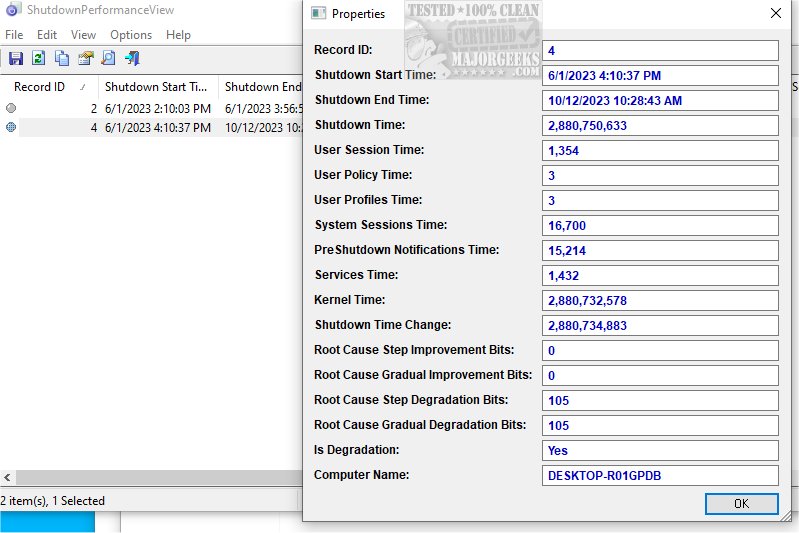Screen dimensions: 799x533
Task: Click the 'Services Time:' label
Action: pyautogui.click(x=356, y=275)
